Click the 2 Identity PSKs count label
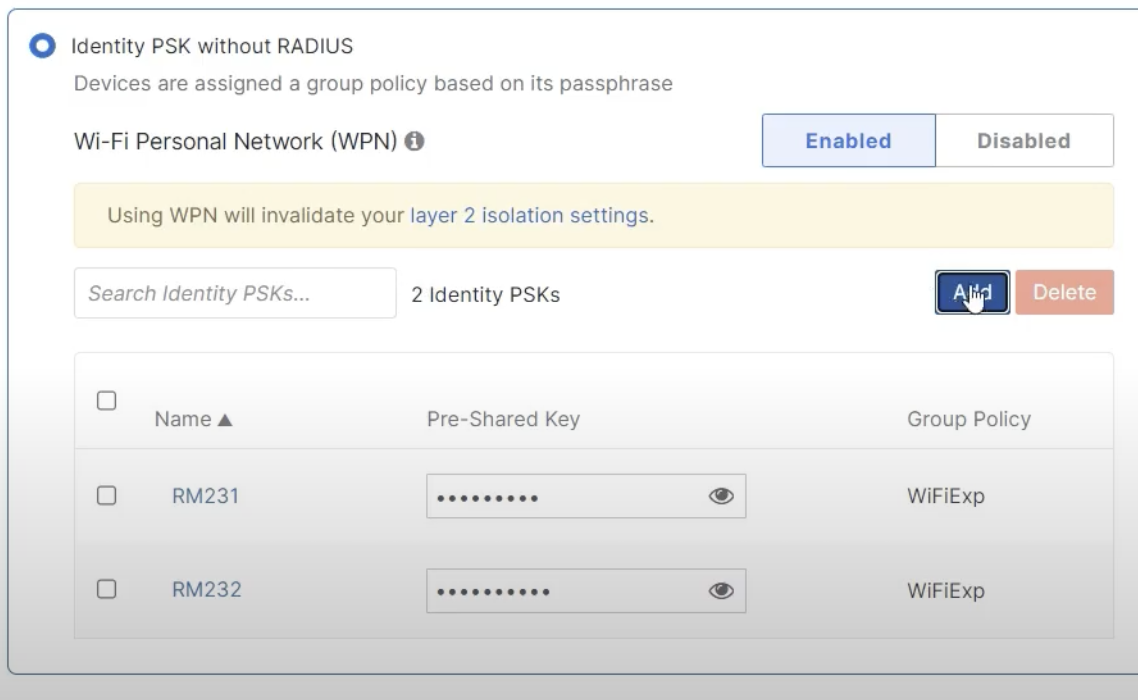The width and height of the screenshot is (1138, 700). [x=483, y=292]
